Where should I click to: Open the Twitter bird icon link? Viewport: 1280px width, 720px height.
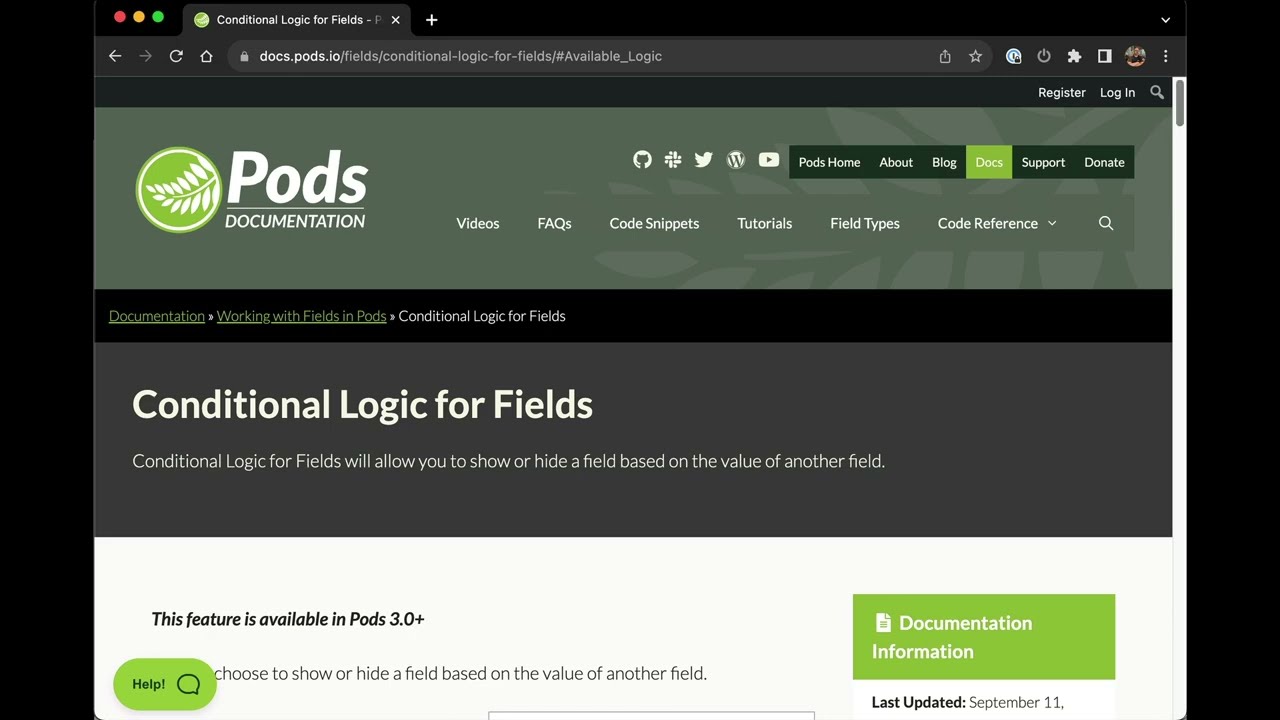(x=704, y=160)
